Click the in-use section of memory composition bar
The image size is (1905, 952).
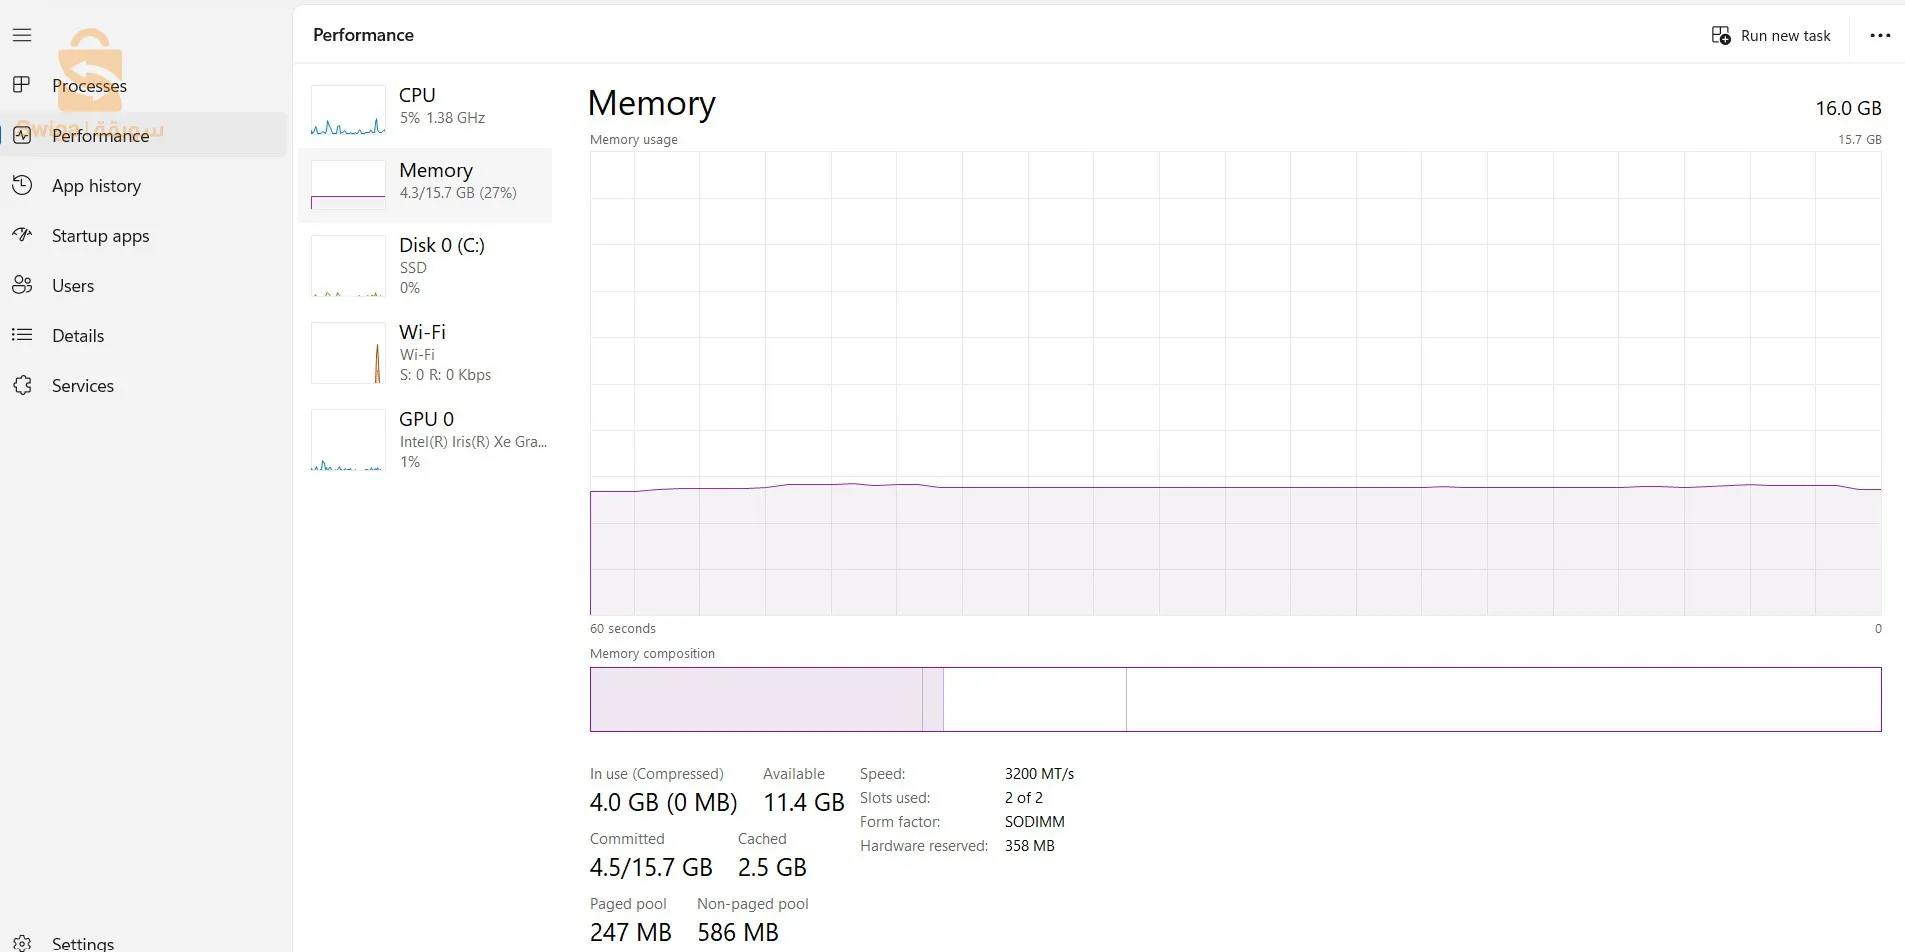click(755, 699)
